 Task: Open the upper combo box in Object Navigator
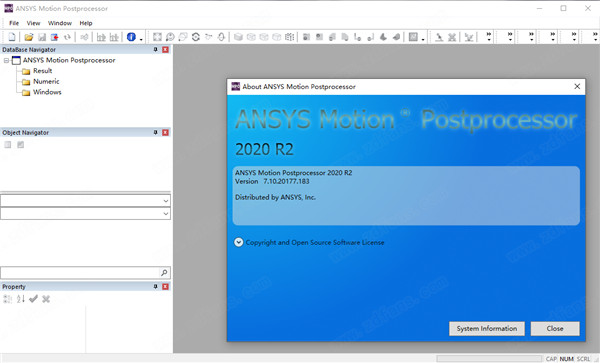click(166, 201)
